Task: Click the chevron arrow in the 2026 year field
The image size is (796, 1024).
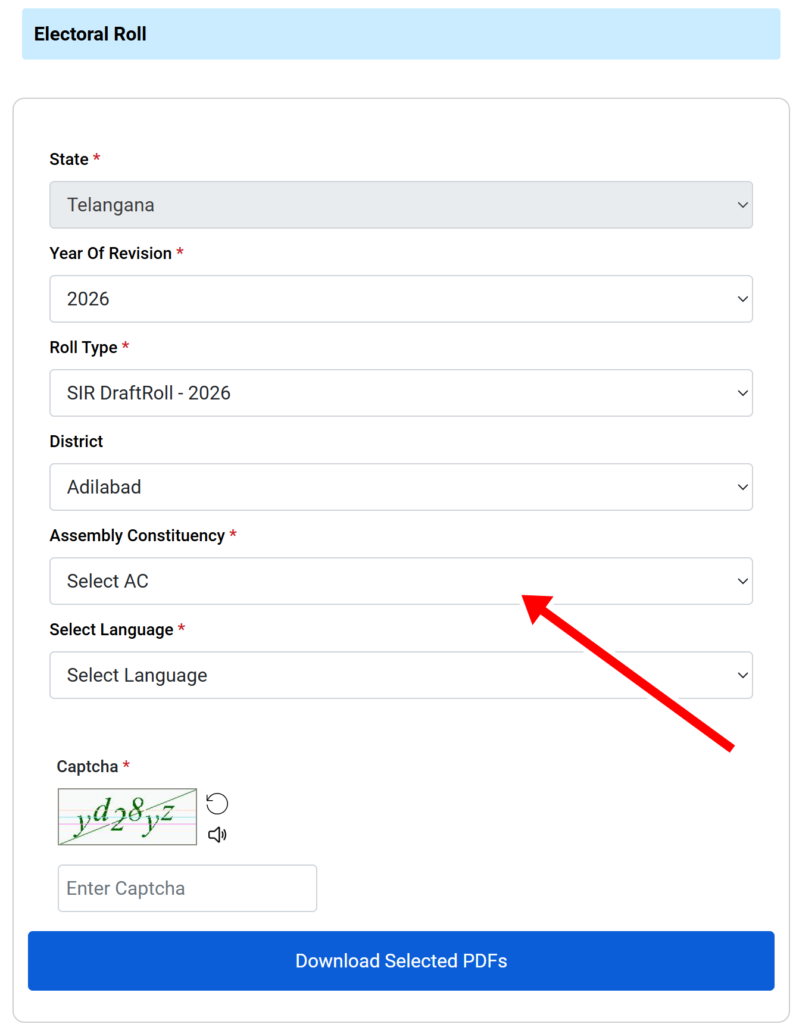Action: tap(742, 299)
